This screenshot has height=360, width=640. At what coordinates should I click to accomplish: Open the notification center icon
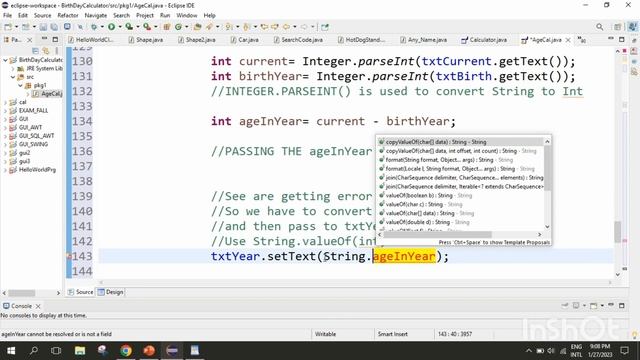pyautogui.click(x=624, y=351)
